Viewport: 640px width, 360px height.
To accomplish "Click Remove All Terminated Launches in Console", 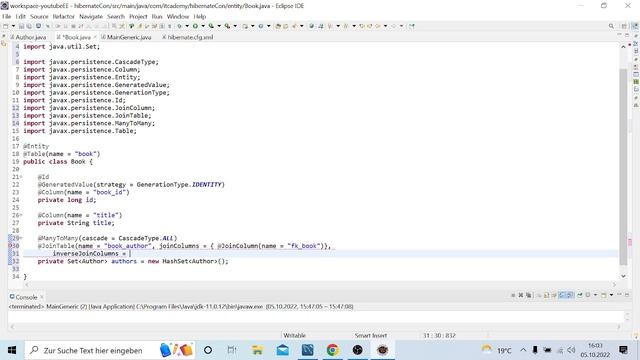I will click(529, 295).
